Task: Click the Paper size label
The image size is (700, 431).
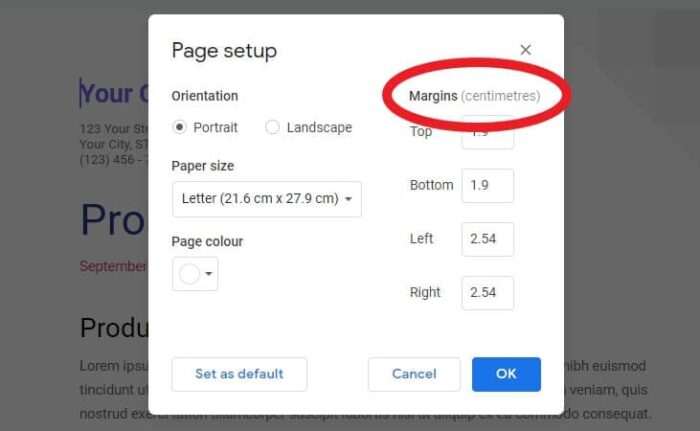Action: click(203, 166)
